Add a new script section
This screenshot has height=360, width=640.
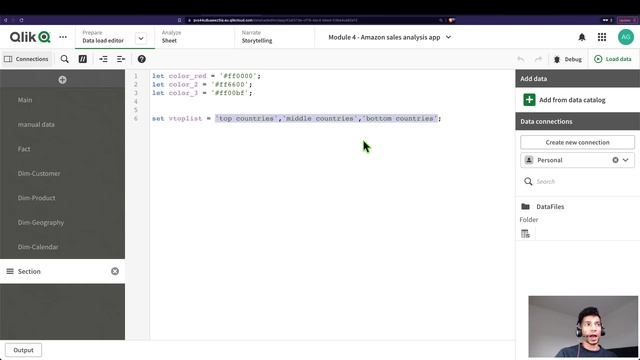(62, 80)
